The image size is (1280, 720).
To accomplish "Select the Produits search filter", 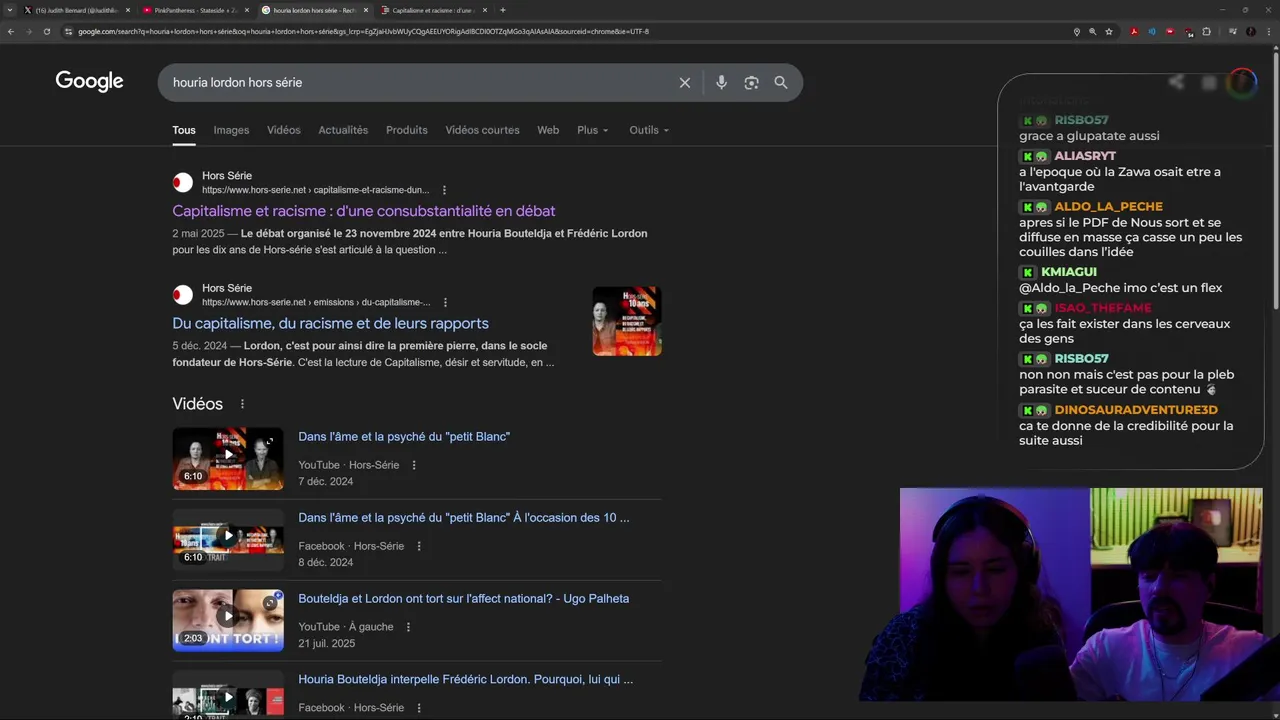I will [407, 130].
